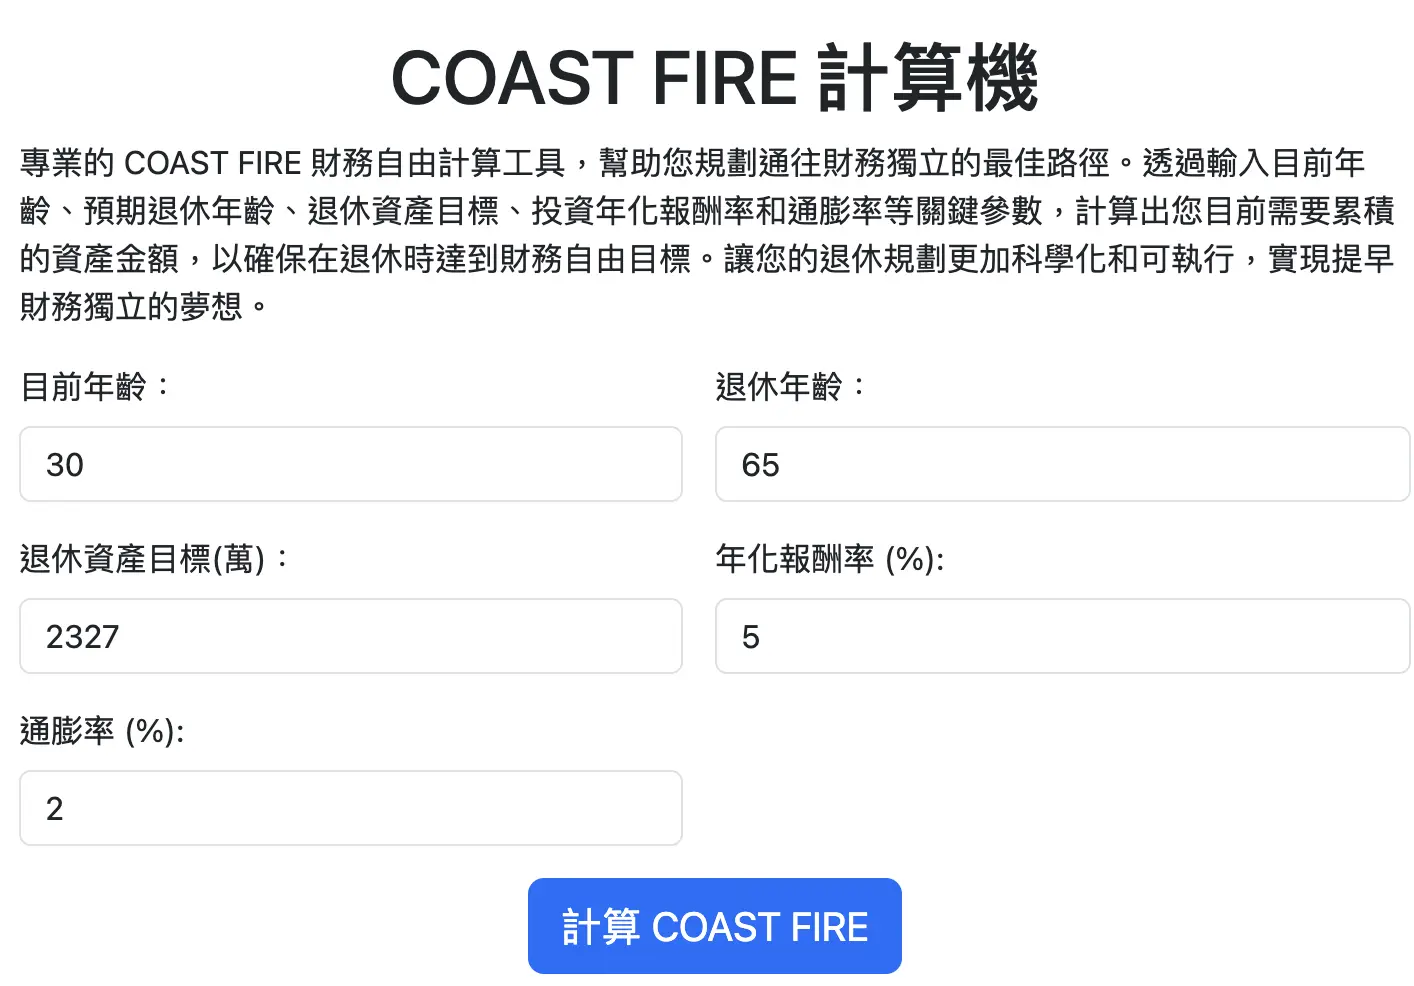Click the 退休年齡 label
The width and height of the screenshot is (1414, 986).
(790, 386)
